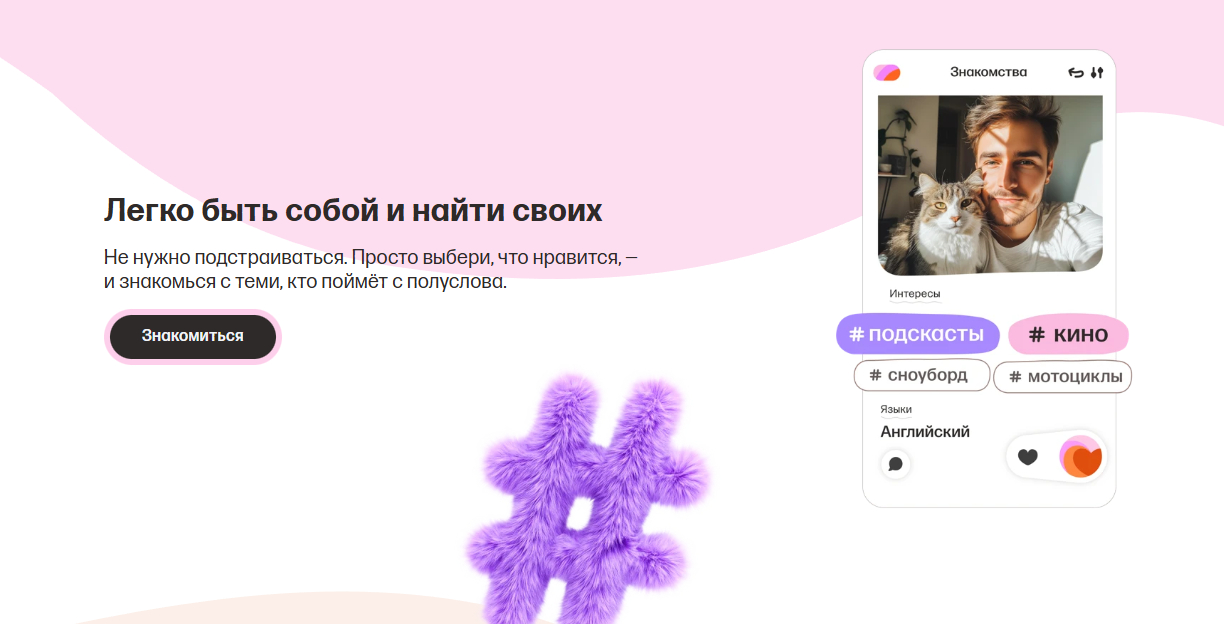Open the filter sliders icon in phone header
Viewport: 1224px width, 624px height.
pos(1097,72)
